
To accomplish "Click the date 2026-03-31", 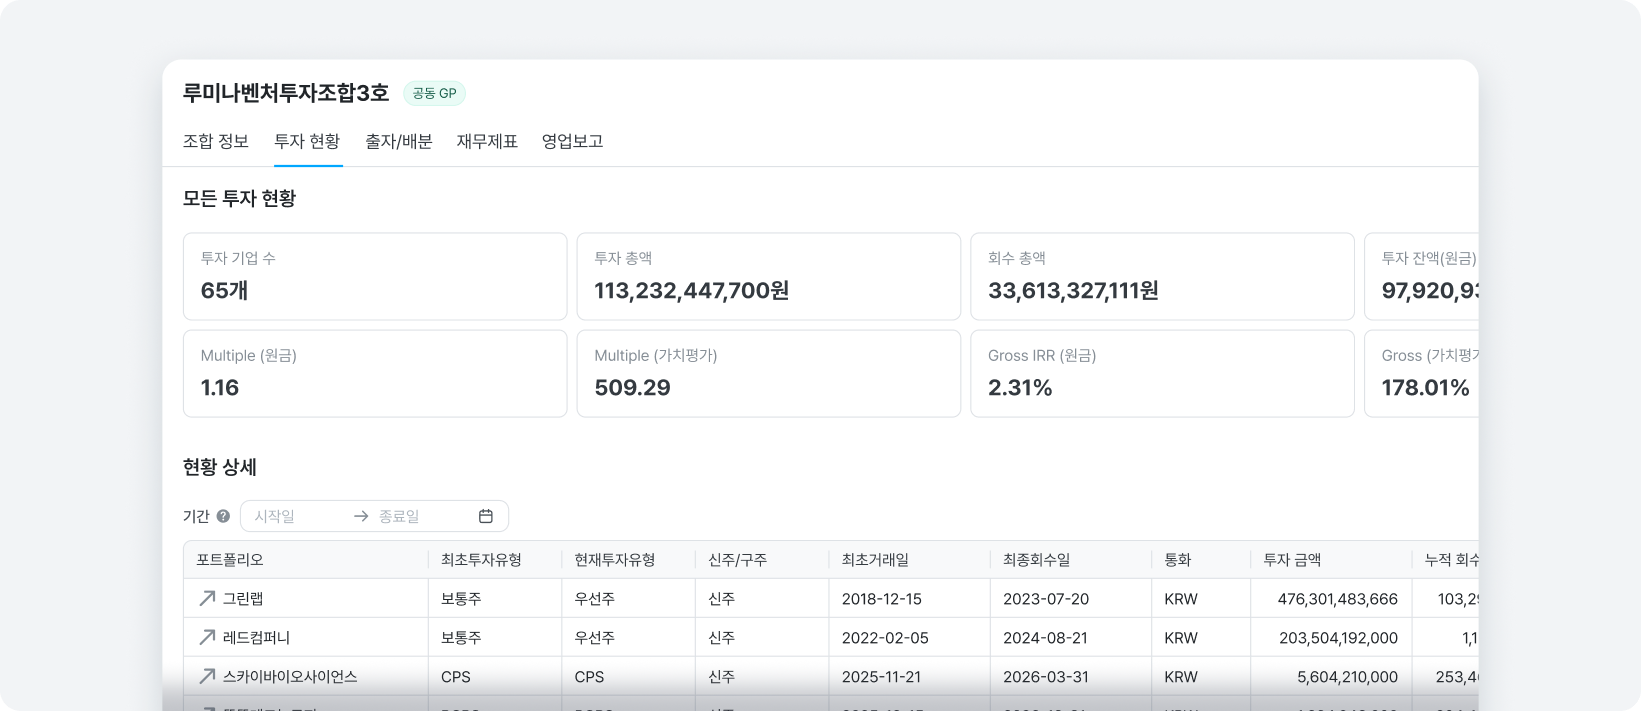I will coord(1046,677).
